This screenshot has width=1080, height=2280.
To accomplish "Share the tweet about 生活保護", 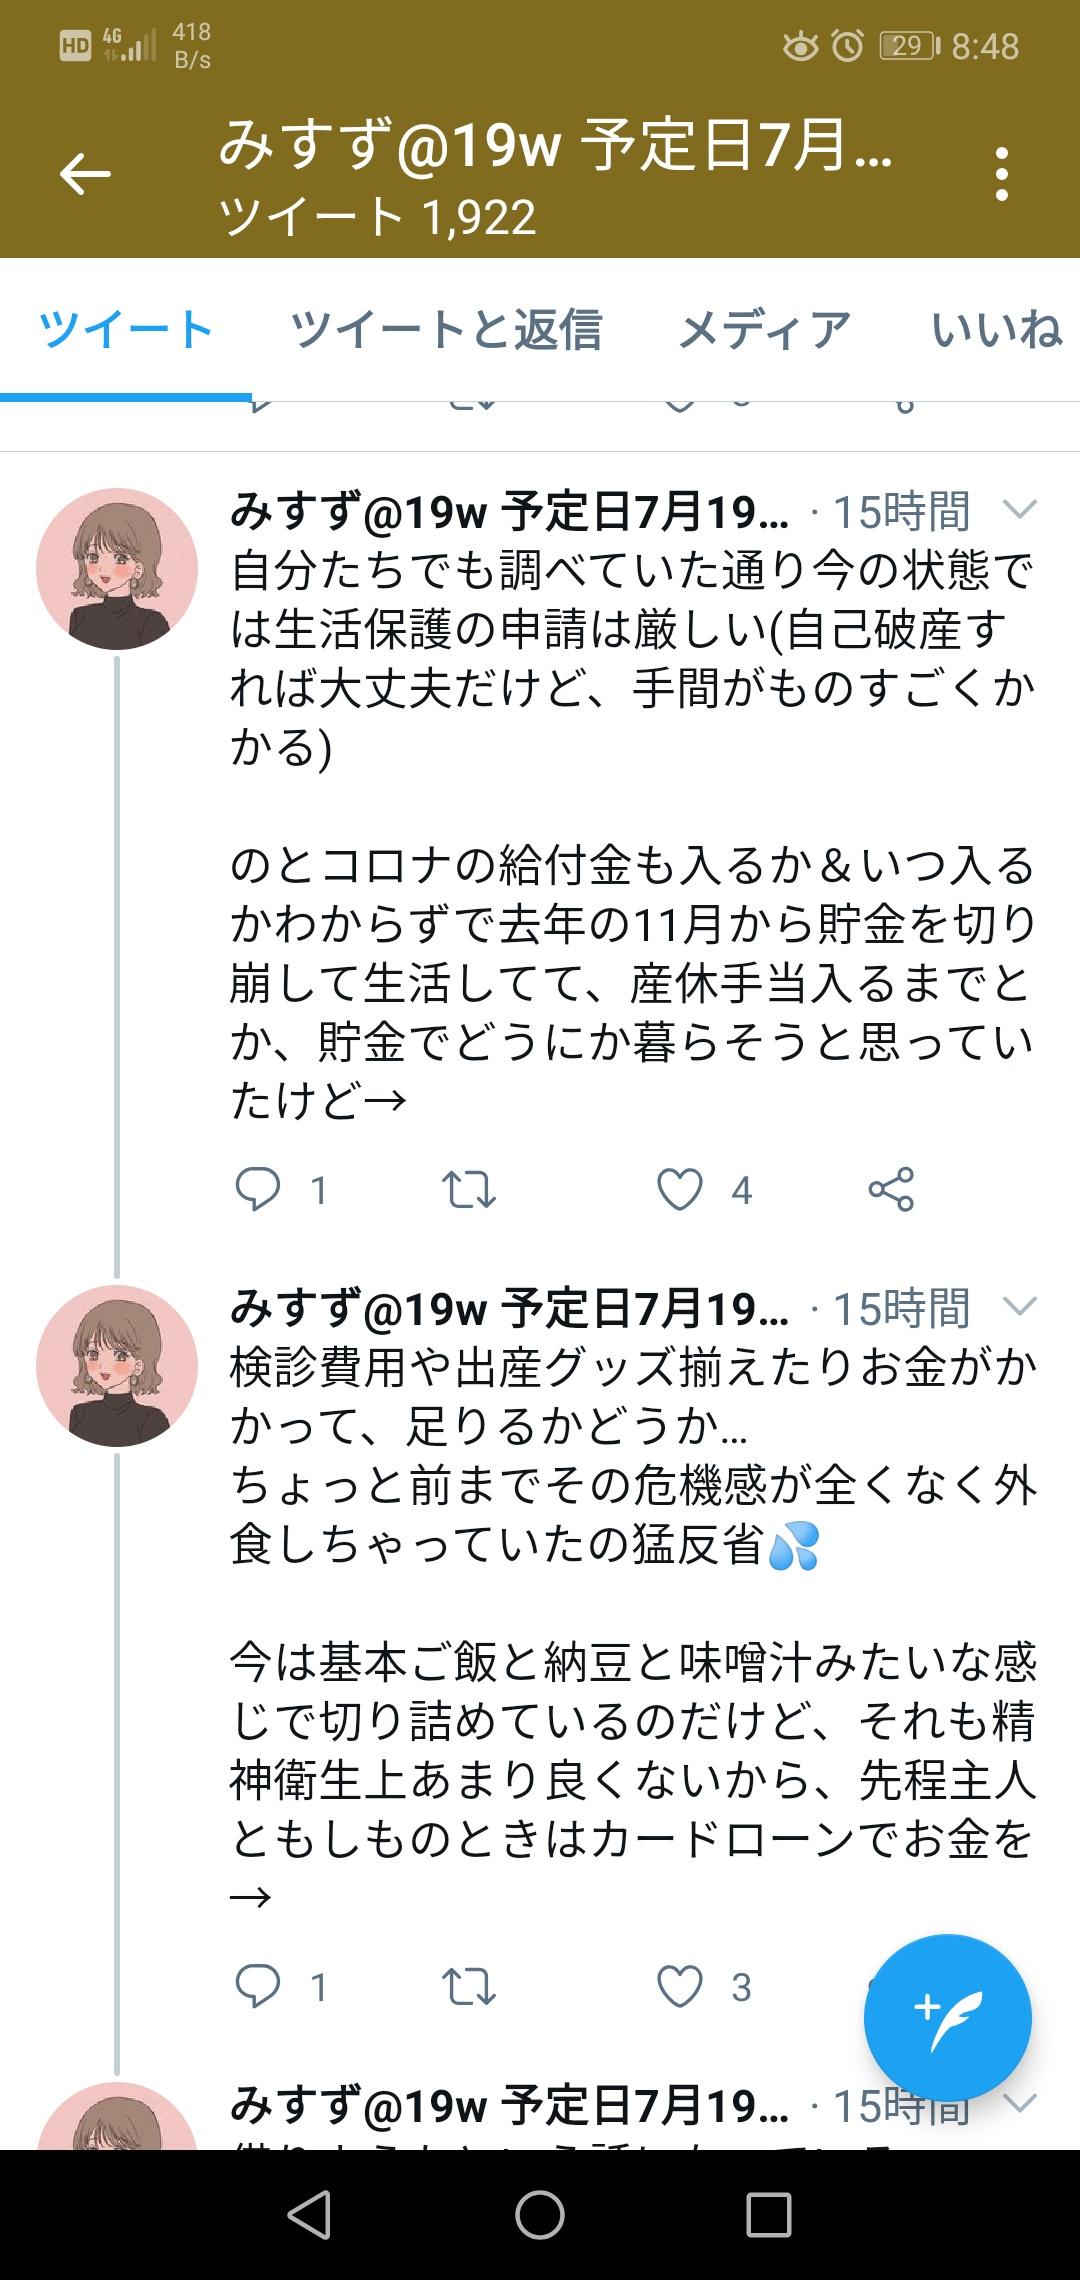I will click(891, 1189).
